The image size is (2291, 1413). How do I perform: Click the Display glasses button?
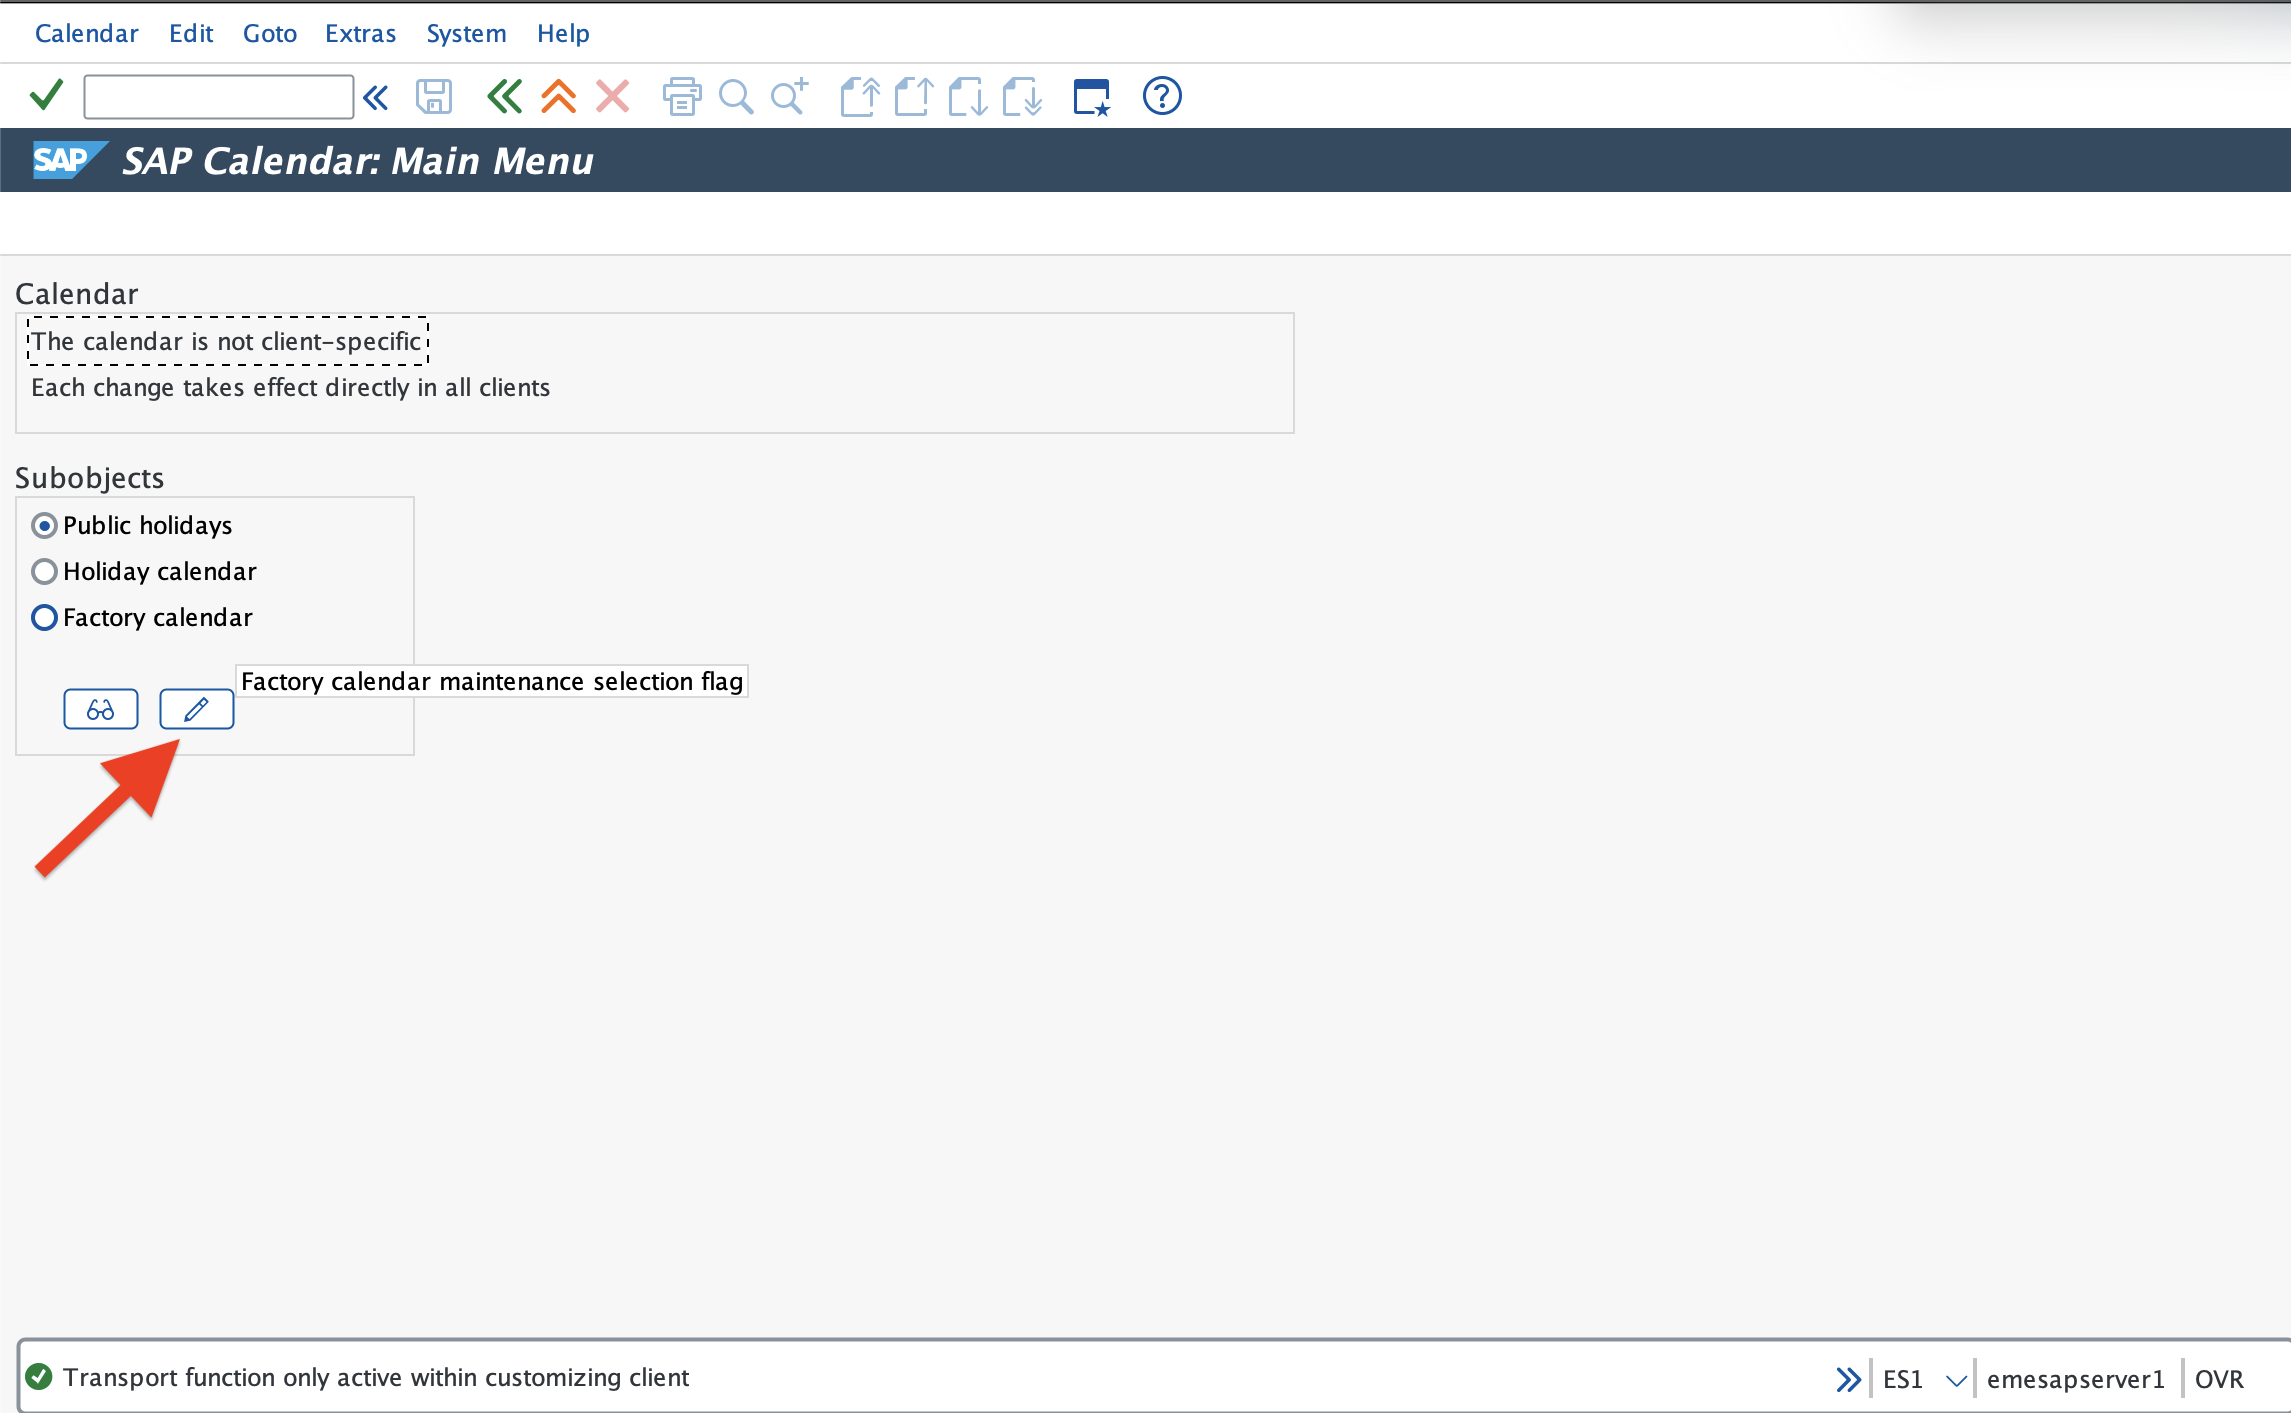coord(101,709)
